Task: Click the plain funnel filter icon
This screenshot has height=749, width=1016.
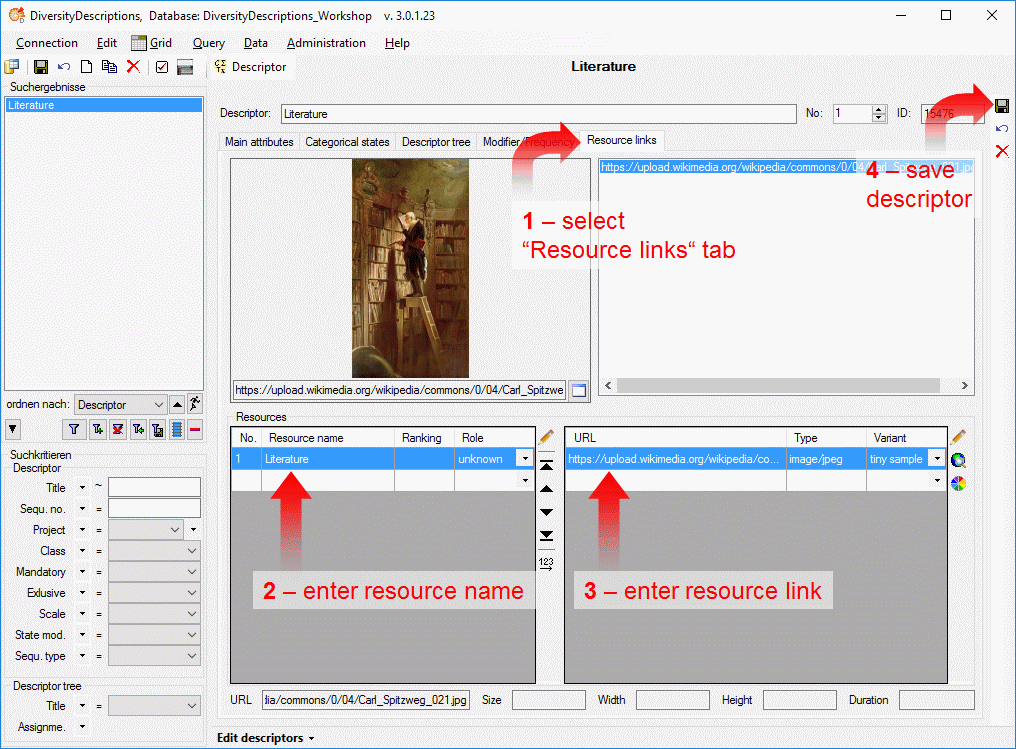Action: [x=74, y=429]
